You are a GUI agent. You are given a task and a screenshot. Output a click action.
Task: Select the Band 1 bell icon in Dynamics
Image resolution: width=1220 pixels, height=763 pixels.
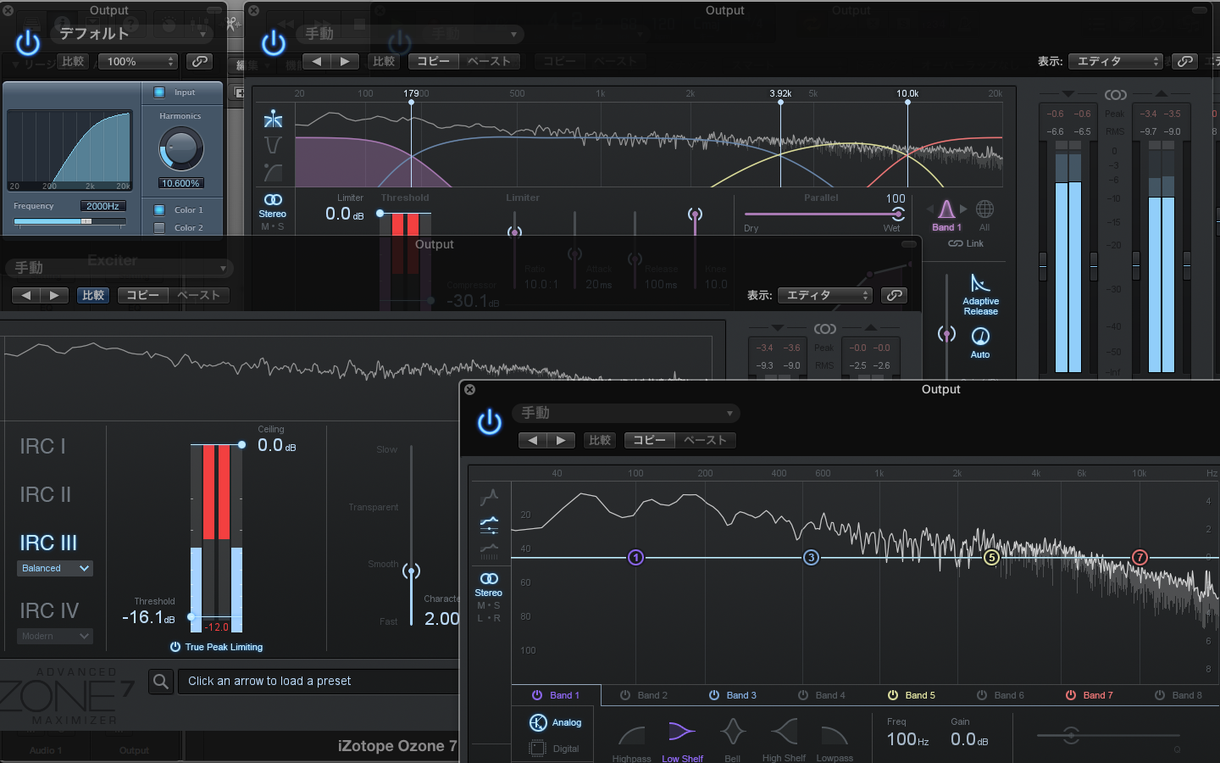tap(946, 210)
